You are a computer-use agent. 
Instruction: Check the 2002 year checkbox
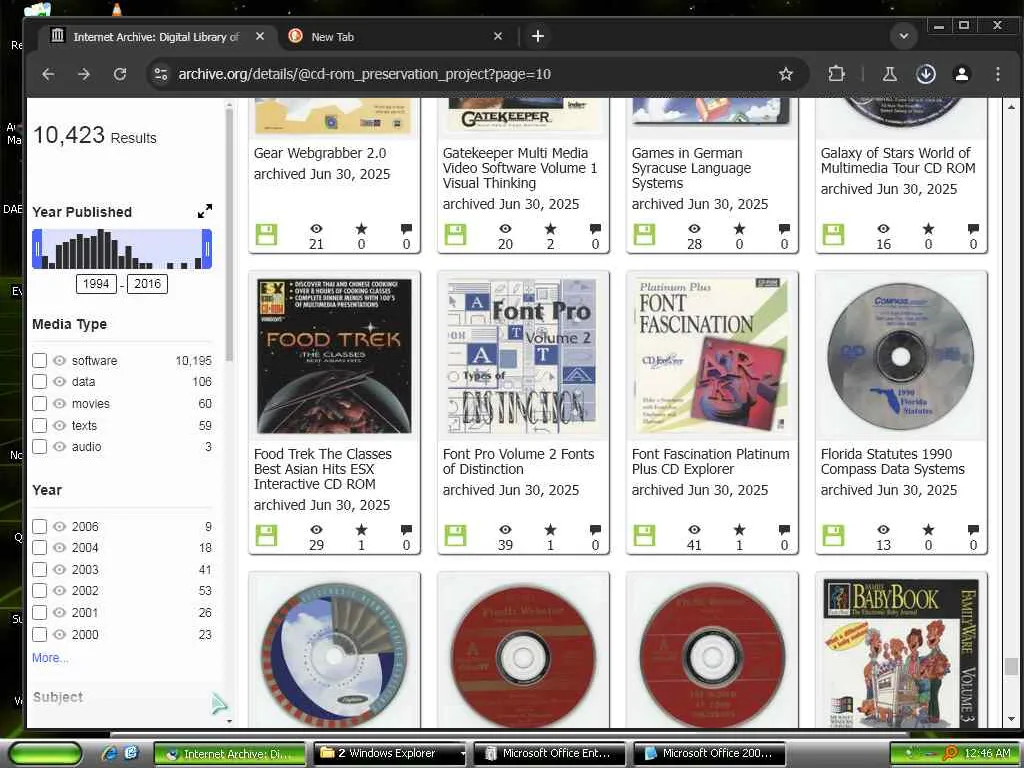point(39,590)
